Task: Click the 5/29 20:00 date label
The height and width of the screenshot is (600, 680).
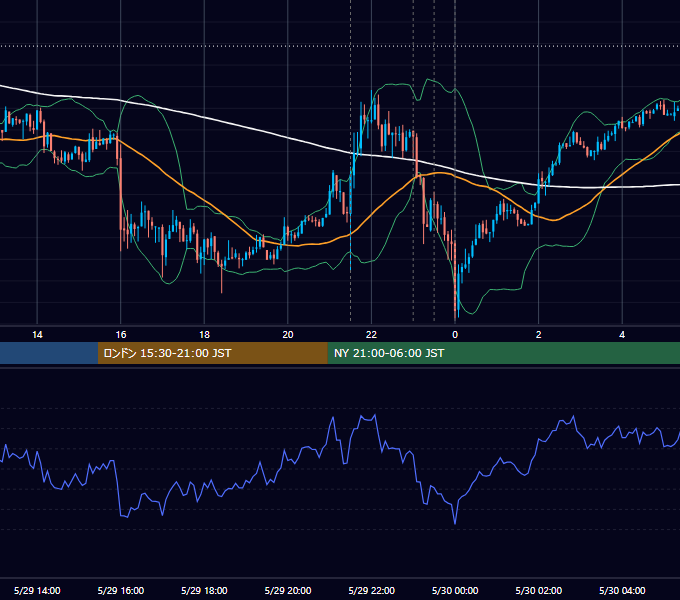Action: [x=288, y=590]
